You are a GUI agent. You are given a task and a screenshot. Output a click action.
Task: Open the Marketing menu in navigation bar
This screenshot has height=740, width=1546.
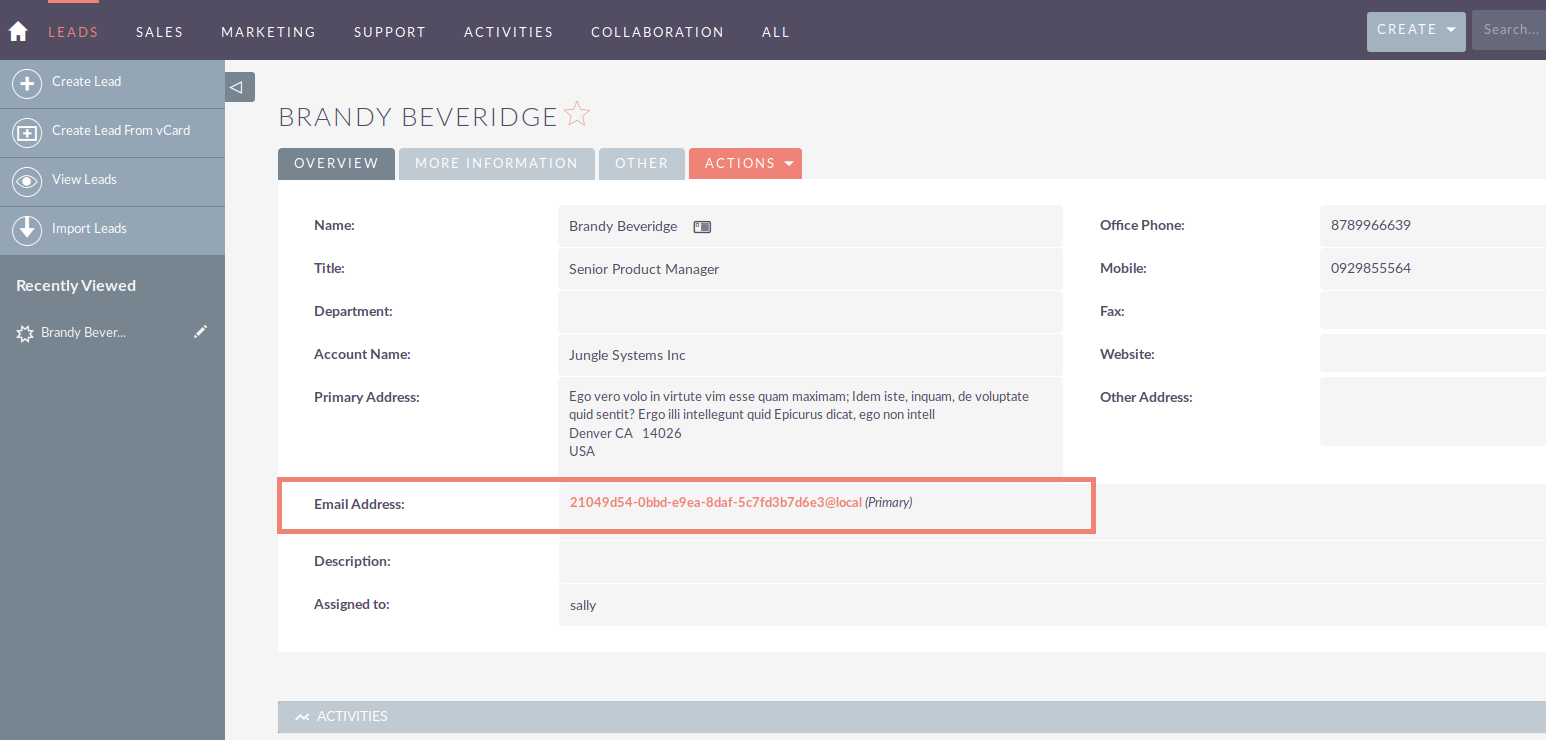(x=268, y=32)
